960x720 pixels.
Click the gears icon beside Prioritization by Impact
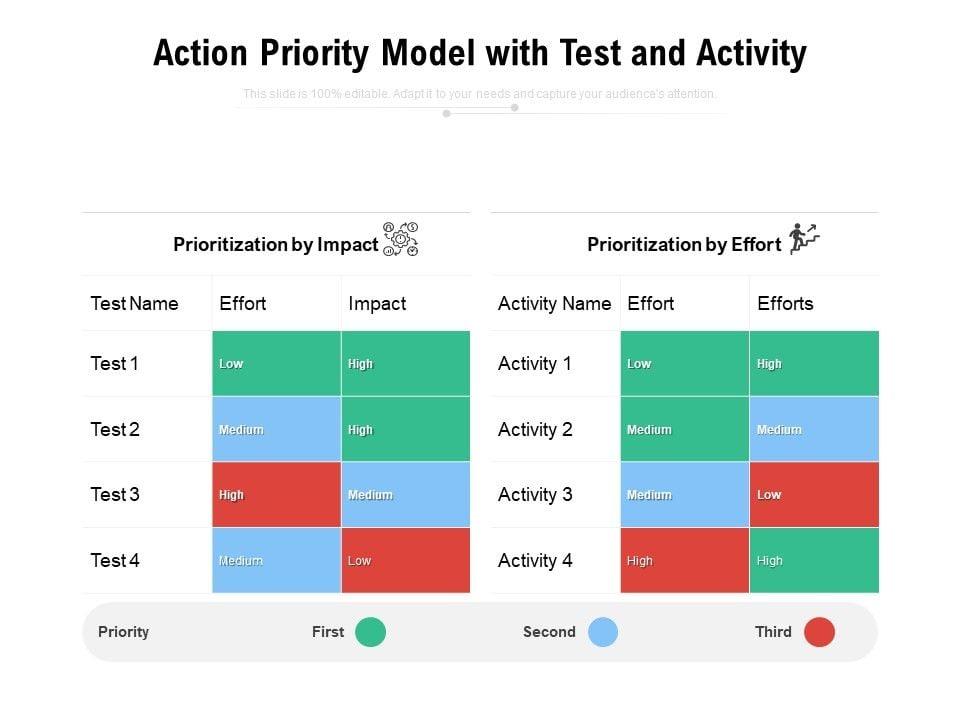point(401,240)
